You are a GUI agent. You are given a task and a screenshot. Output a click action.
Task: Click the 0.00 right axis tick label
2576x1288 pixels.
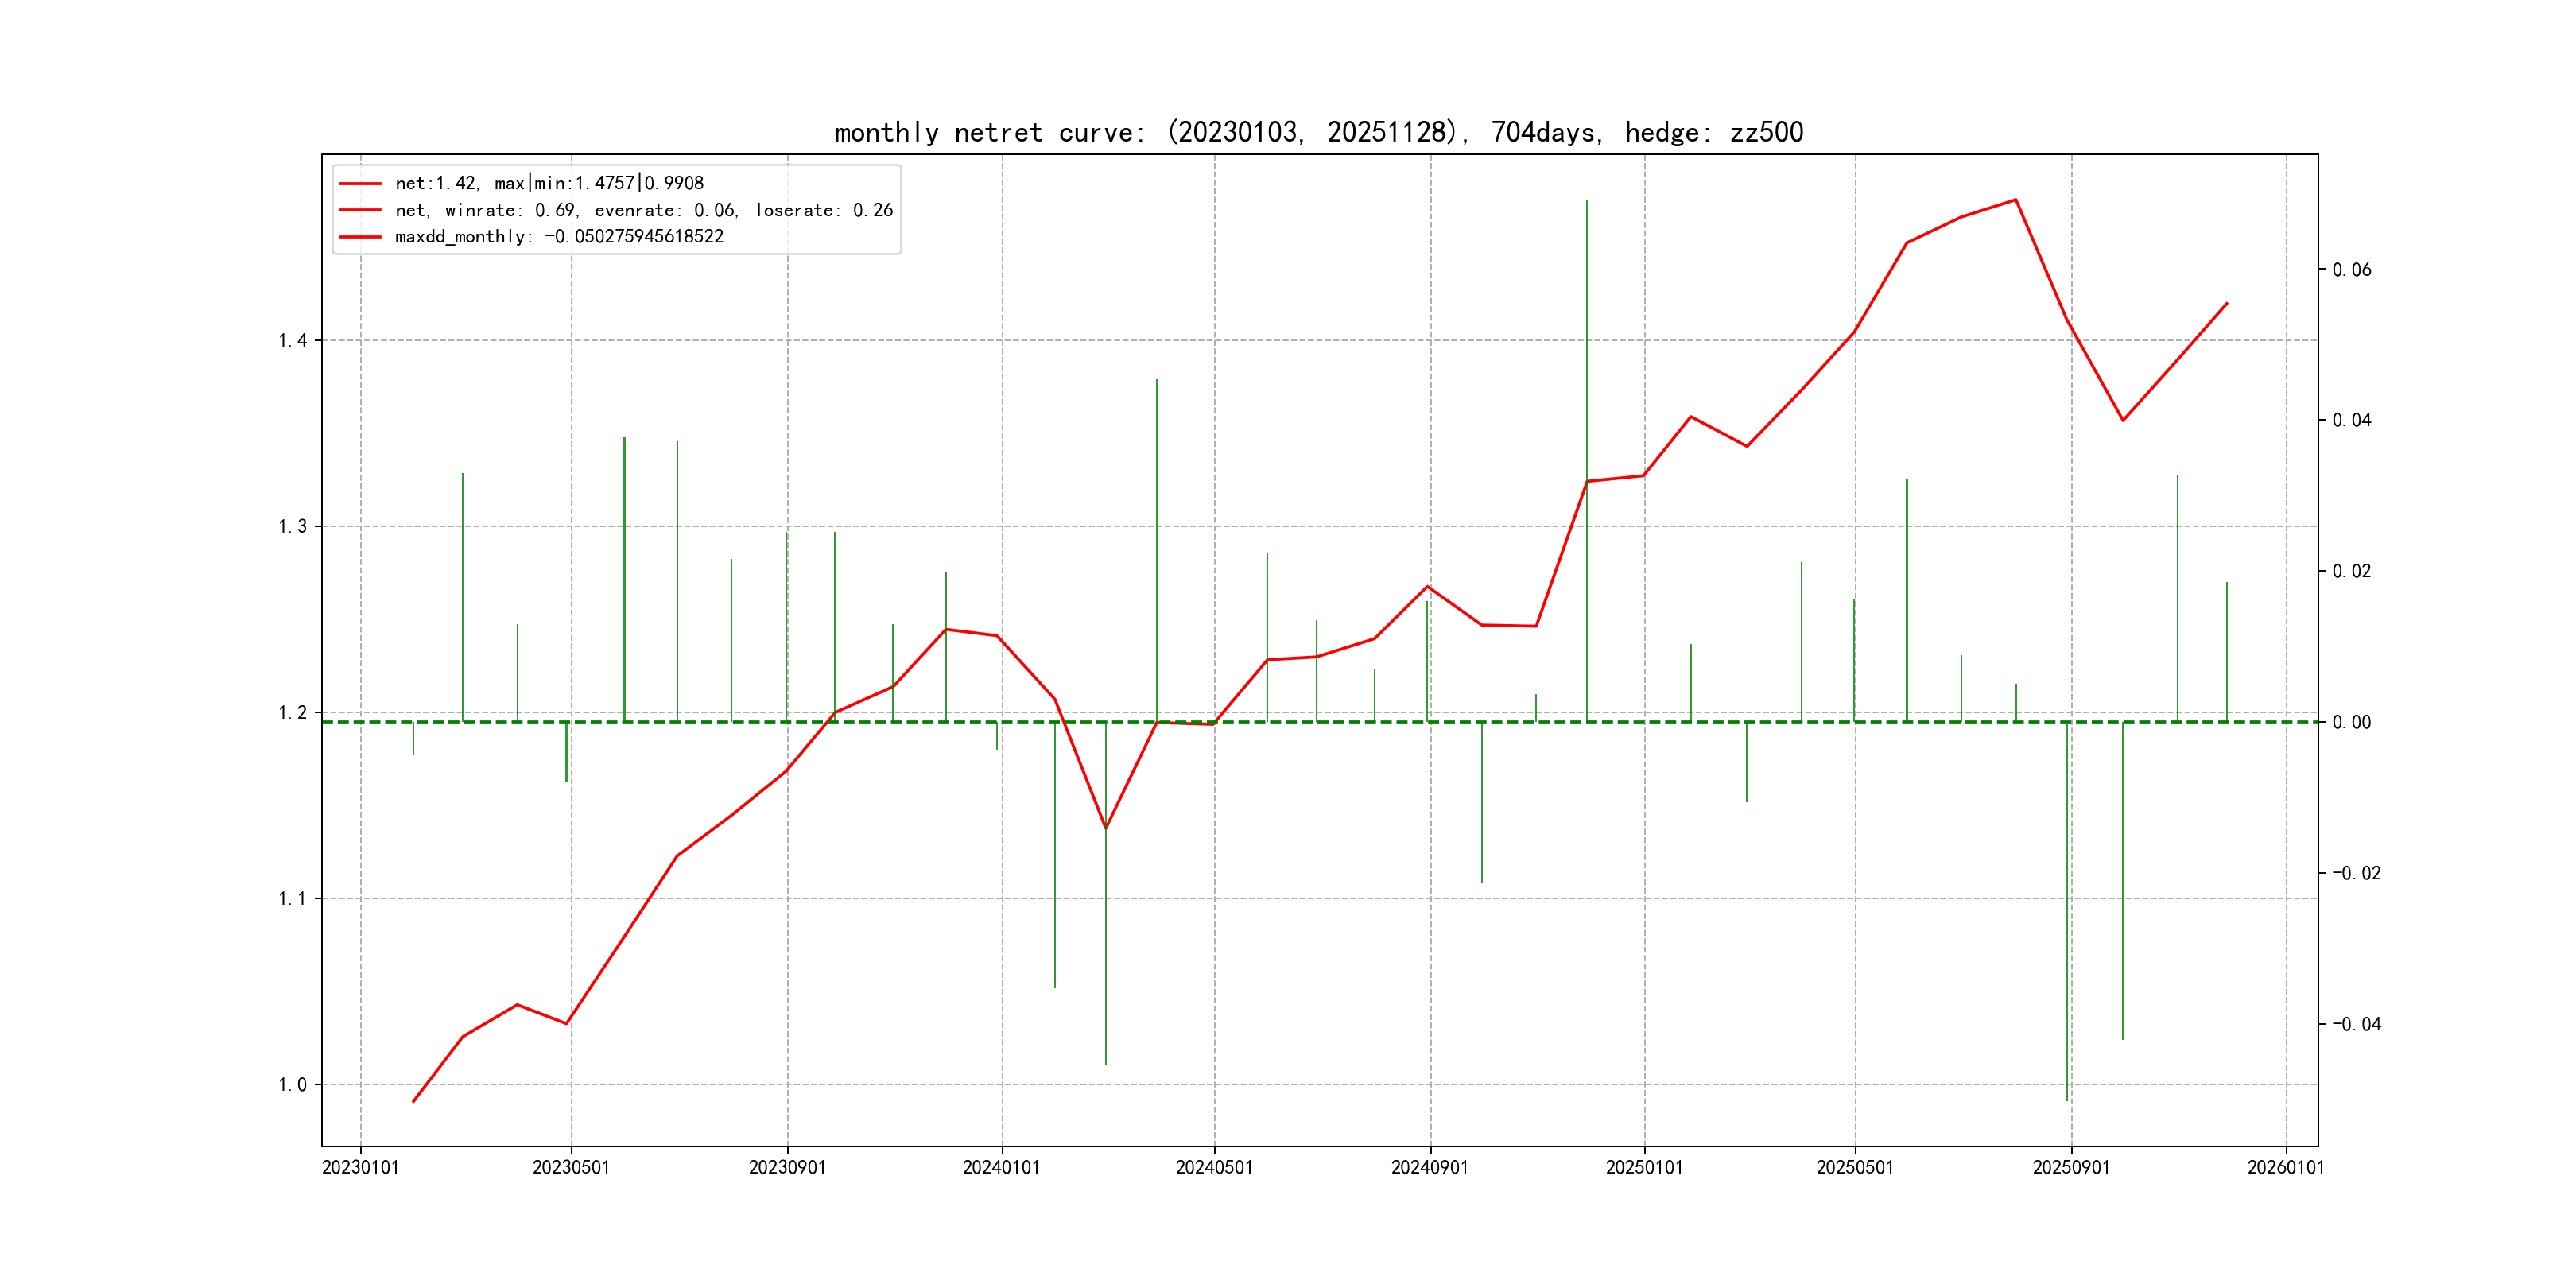pos(2351,722)
